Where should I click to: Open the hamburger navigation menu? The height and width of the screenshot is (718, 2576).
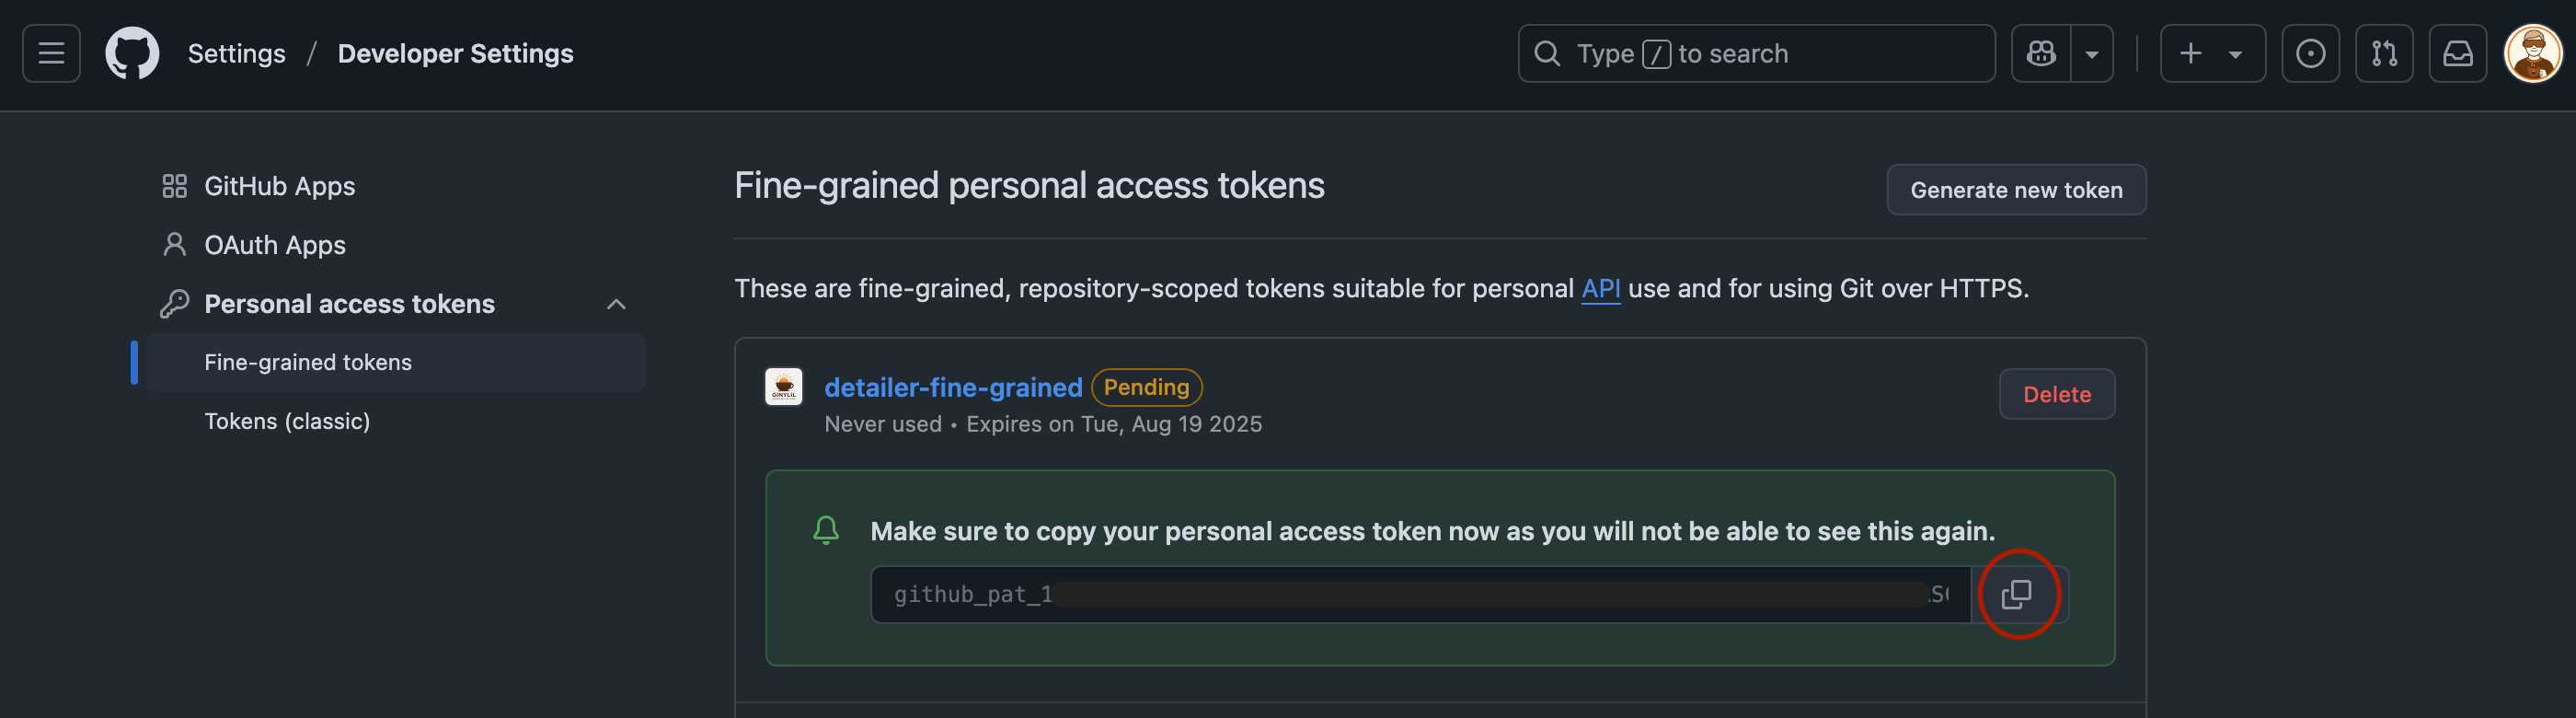pyautogui.click(x=52, y=54)
